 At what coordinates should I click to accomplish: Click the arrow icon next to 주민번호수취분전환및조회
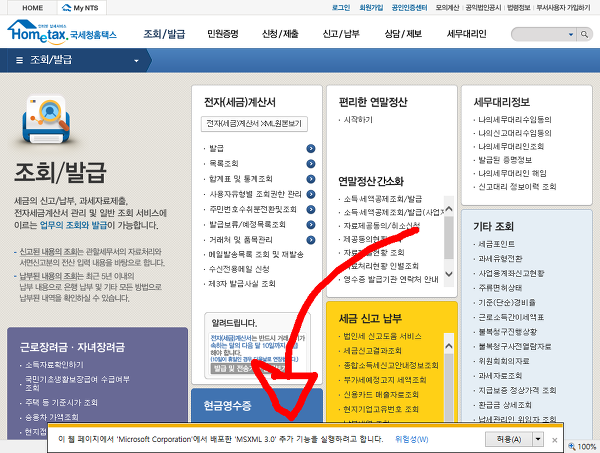tap(311, 209)
